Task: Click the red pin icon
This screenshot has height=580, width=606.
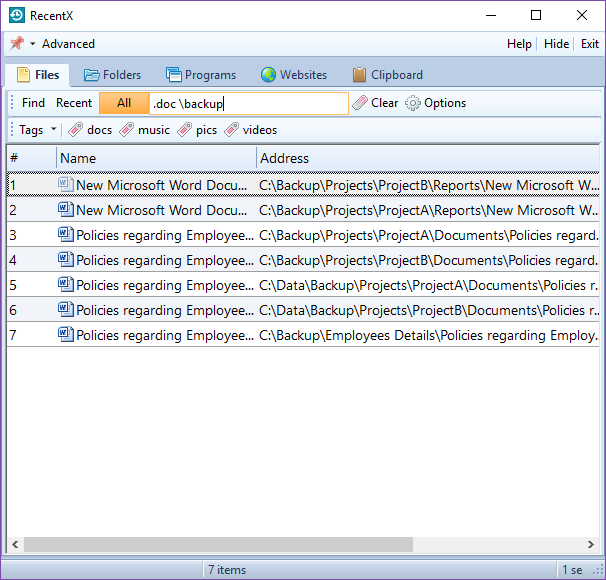Action: (x=17, y=43)
